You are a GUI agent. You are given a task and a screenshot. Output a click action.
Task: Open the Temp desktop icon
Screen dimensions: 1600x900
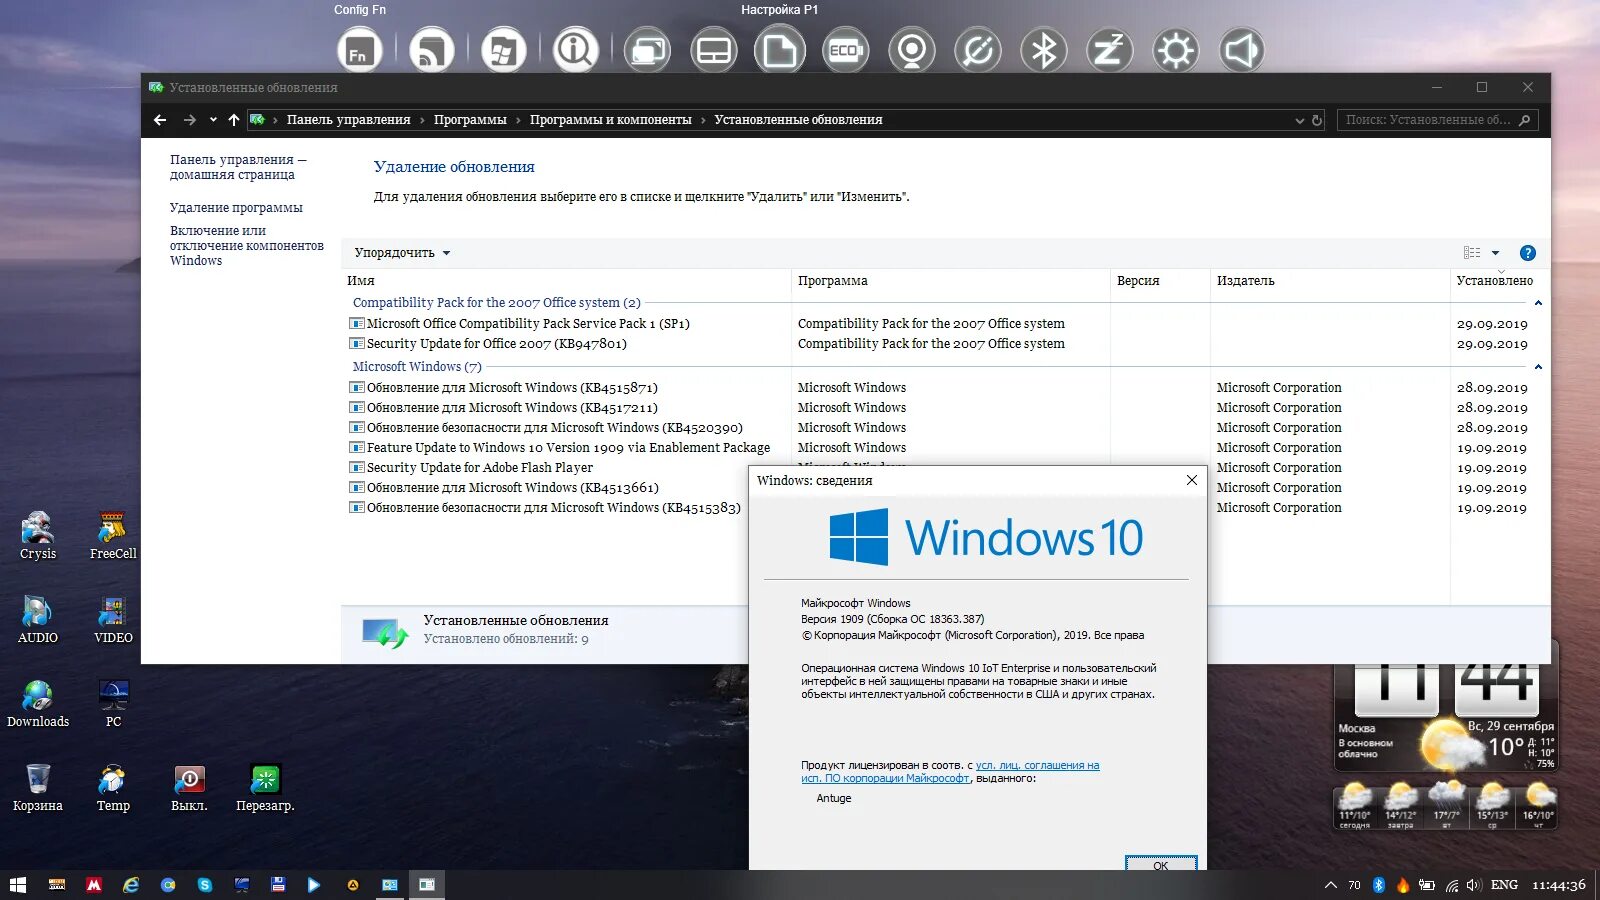coord(113,788)
